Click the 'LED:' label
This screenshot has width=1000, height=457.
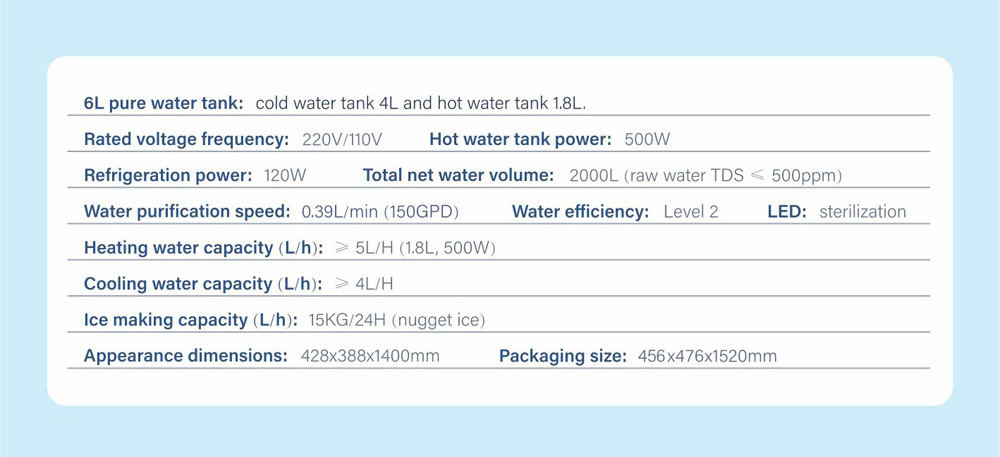click(x=787, y=211)
